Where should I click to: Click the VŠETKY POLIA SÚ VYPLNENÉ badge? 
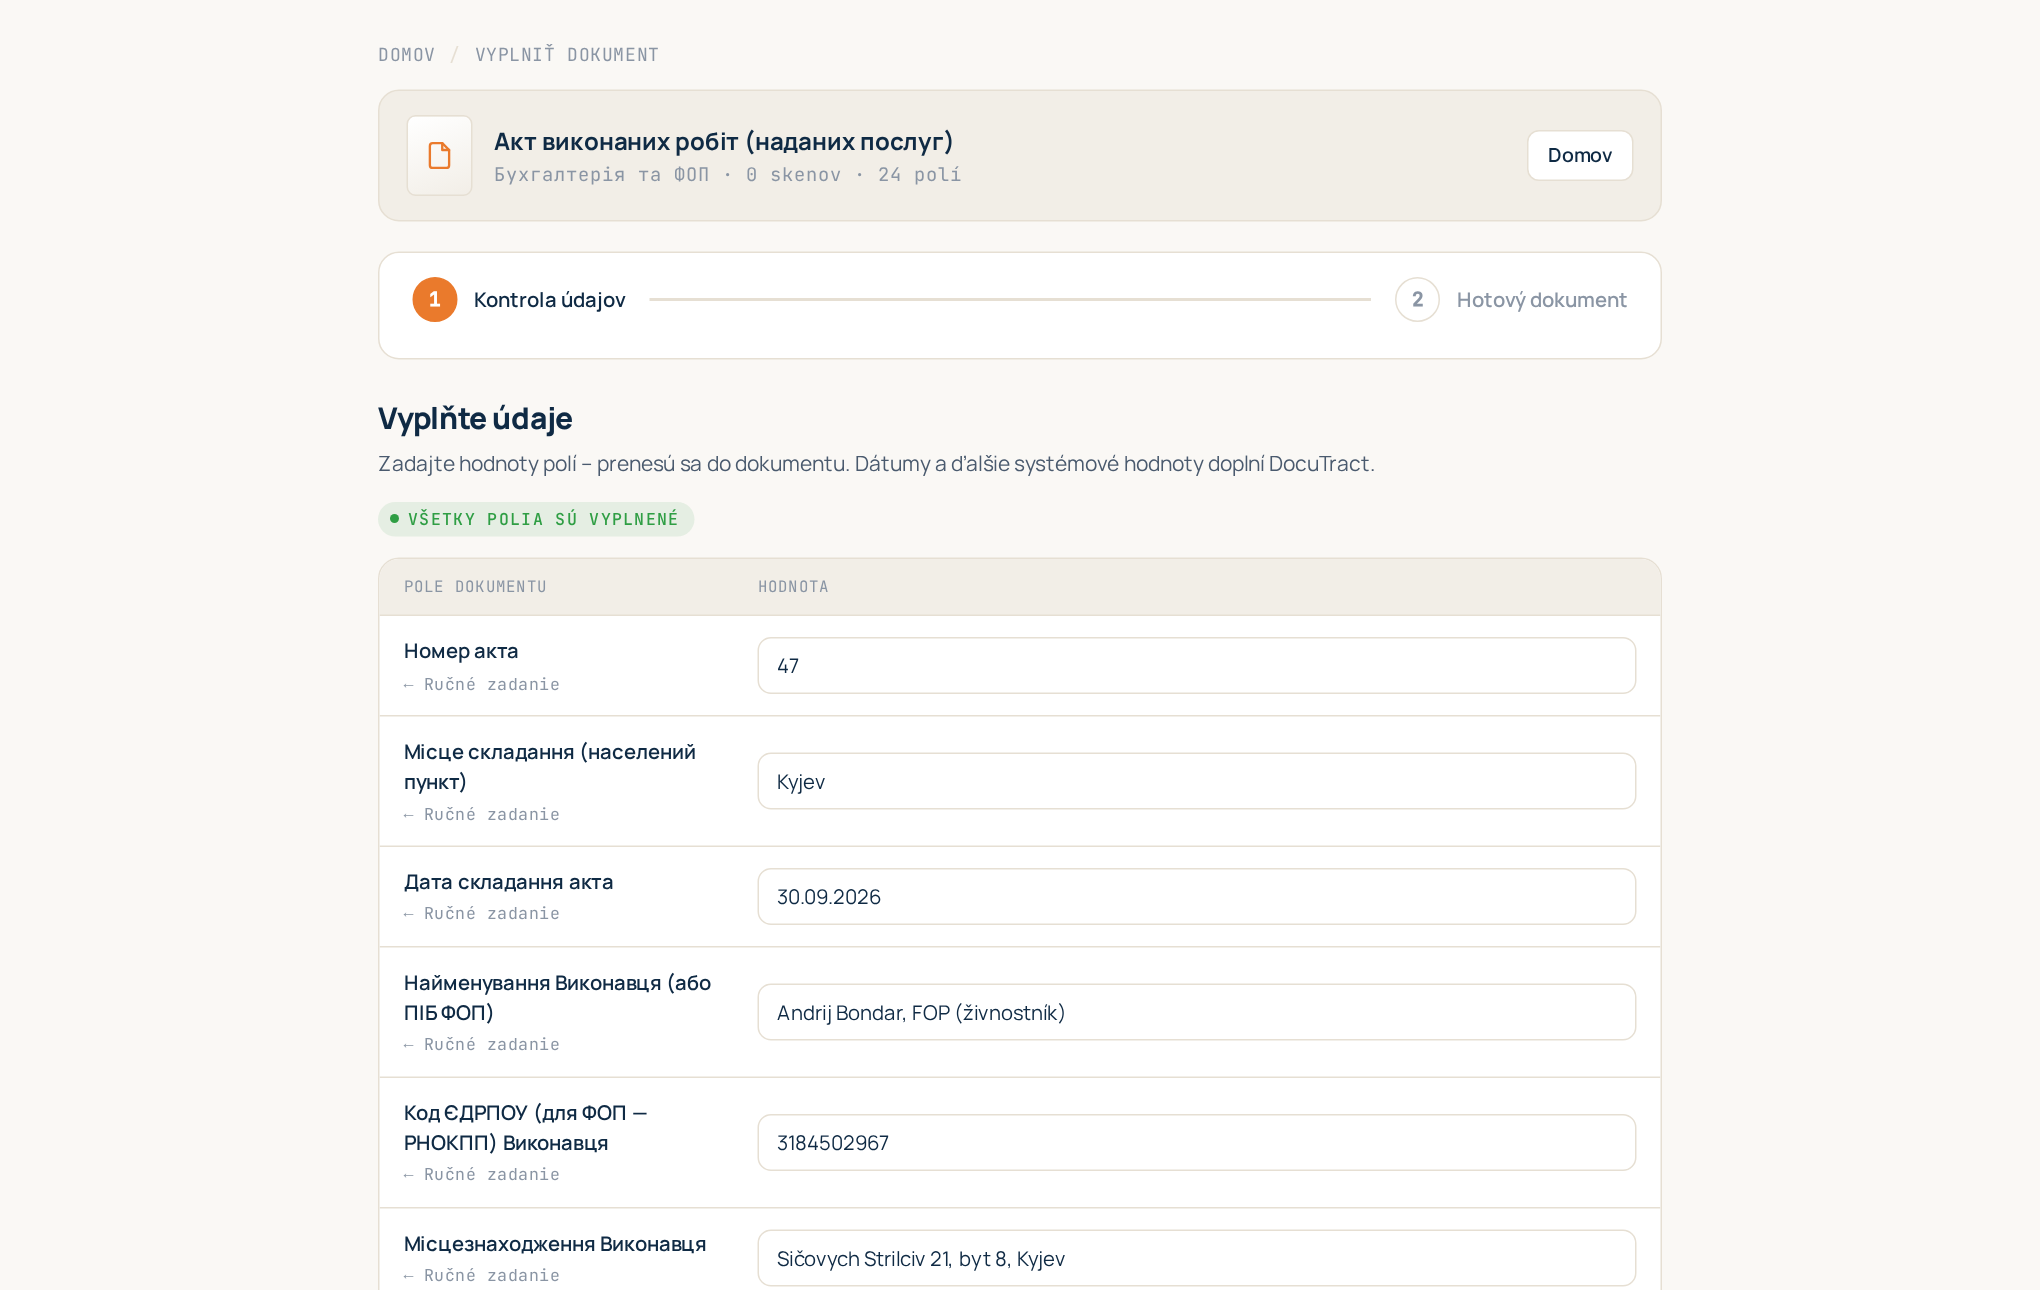coord(536,519)
